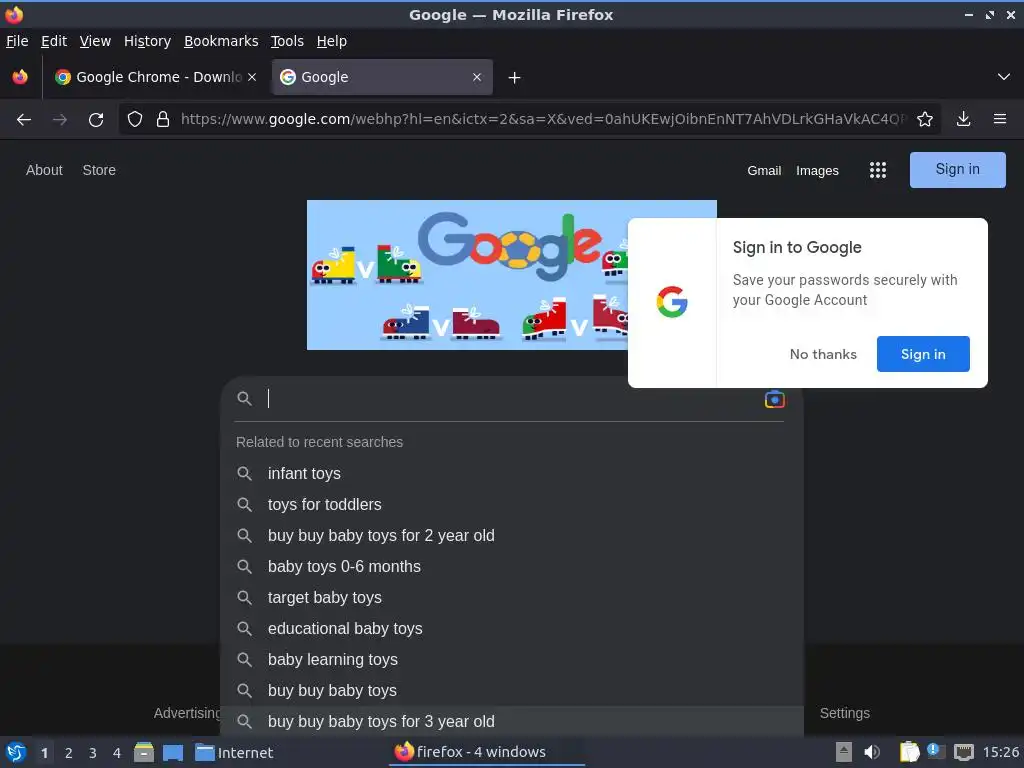Choose suggestion 'baby toys 0-6 months'
The width and height of the screenshot is (1024, 768).
(x=512, y=566)
